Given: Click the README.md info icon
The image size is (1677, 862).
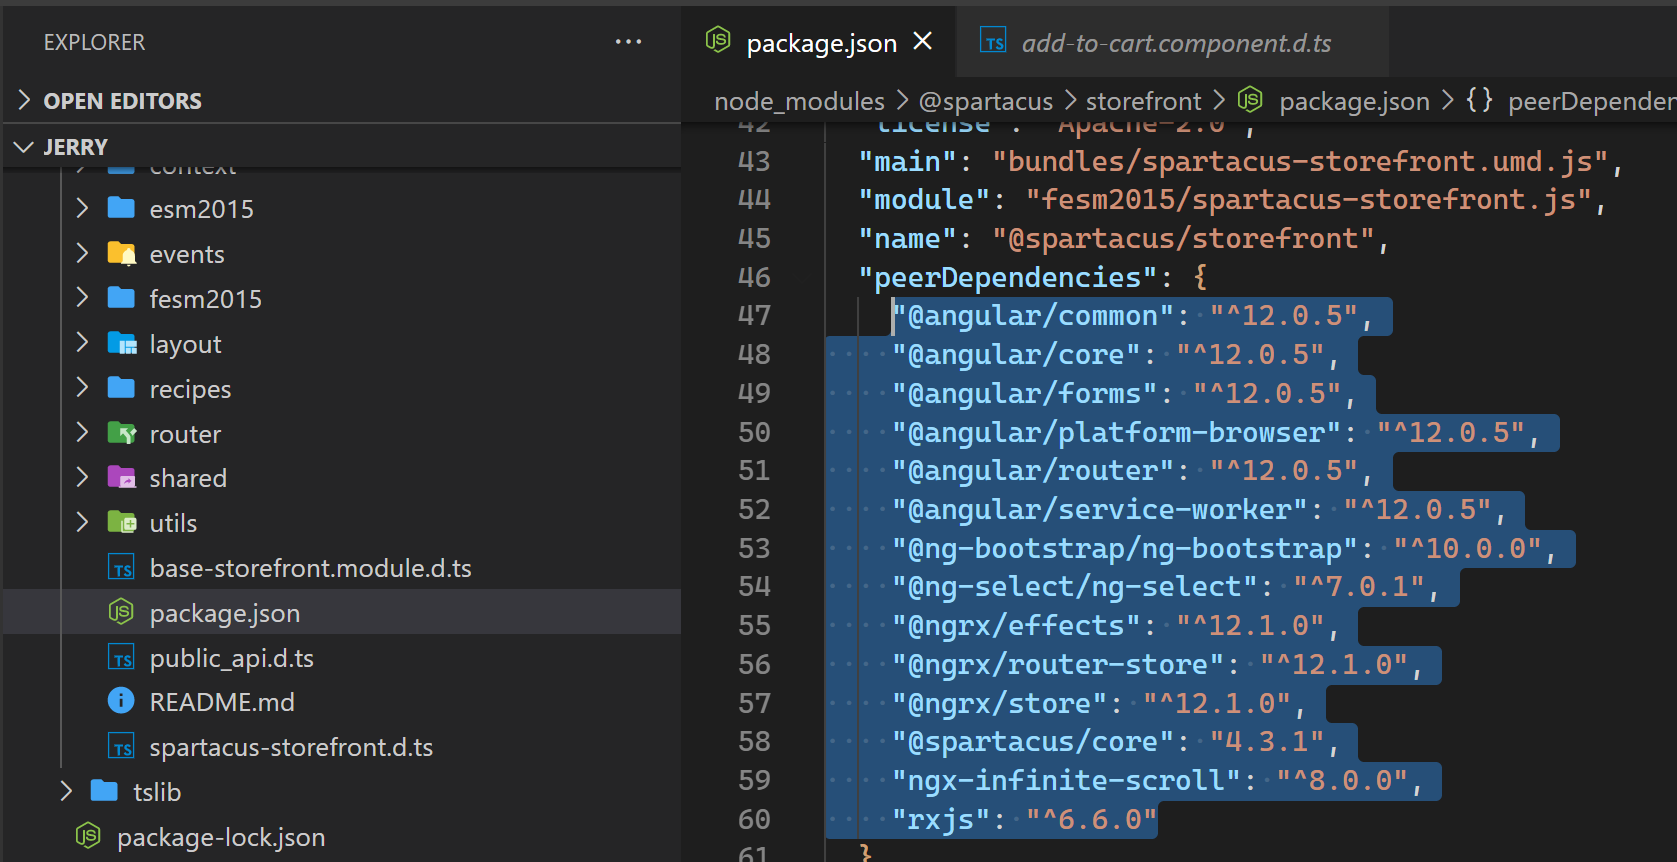Looking at the screenshot, I should coord(121,702).
